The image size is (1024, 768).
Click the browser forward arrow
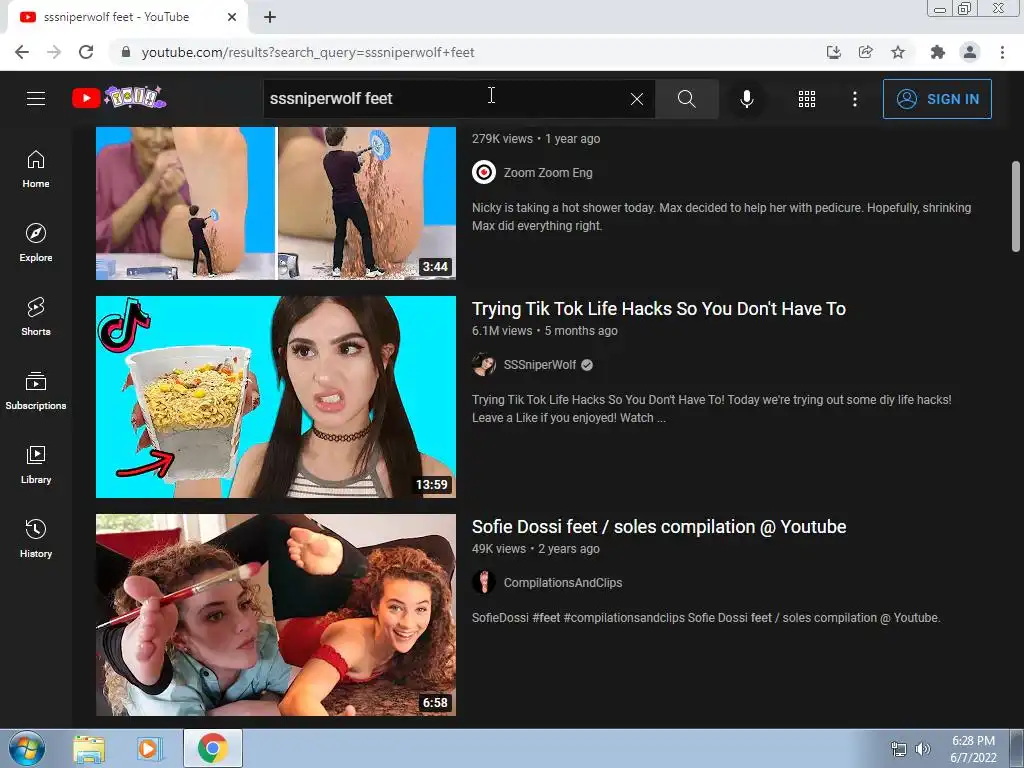(x=54, y=52)
